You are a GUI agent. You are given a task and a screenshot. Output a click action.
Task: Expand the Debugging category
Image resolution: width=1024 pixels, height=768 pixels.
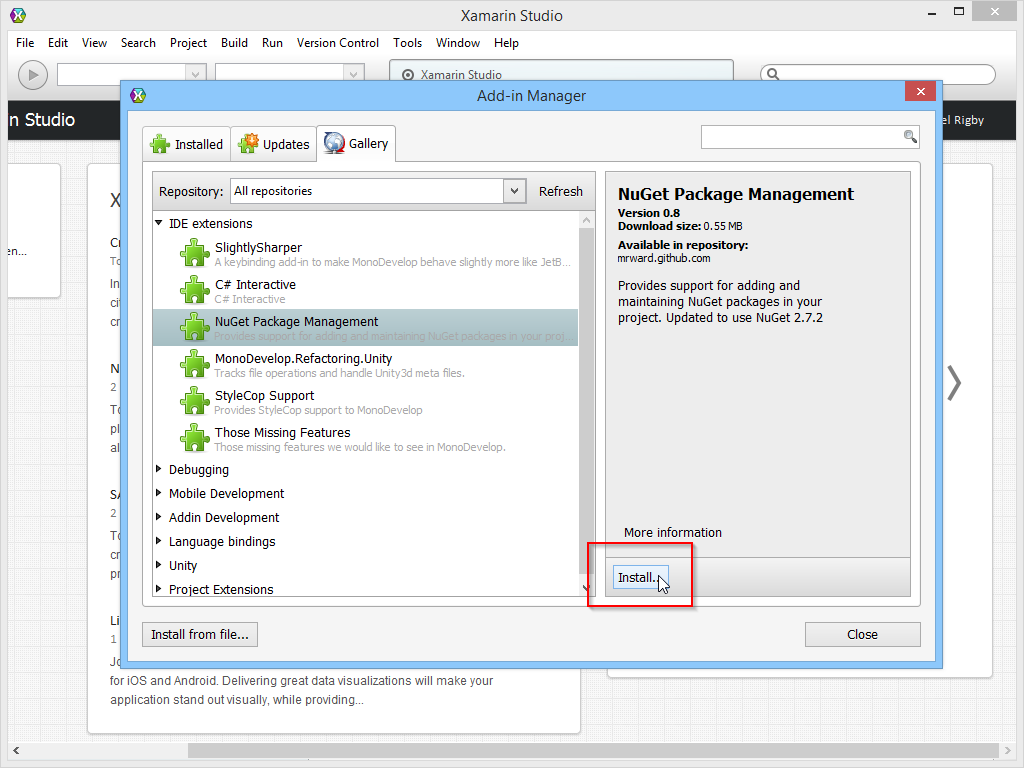159,469
